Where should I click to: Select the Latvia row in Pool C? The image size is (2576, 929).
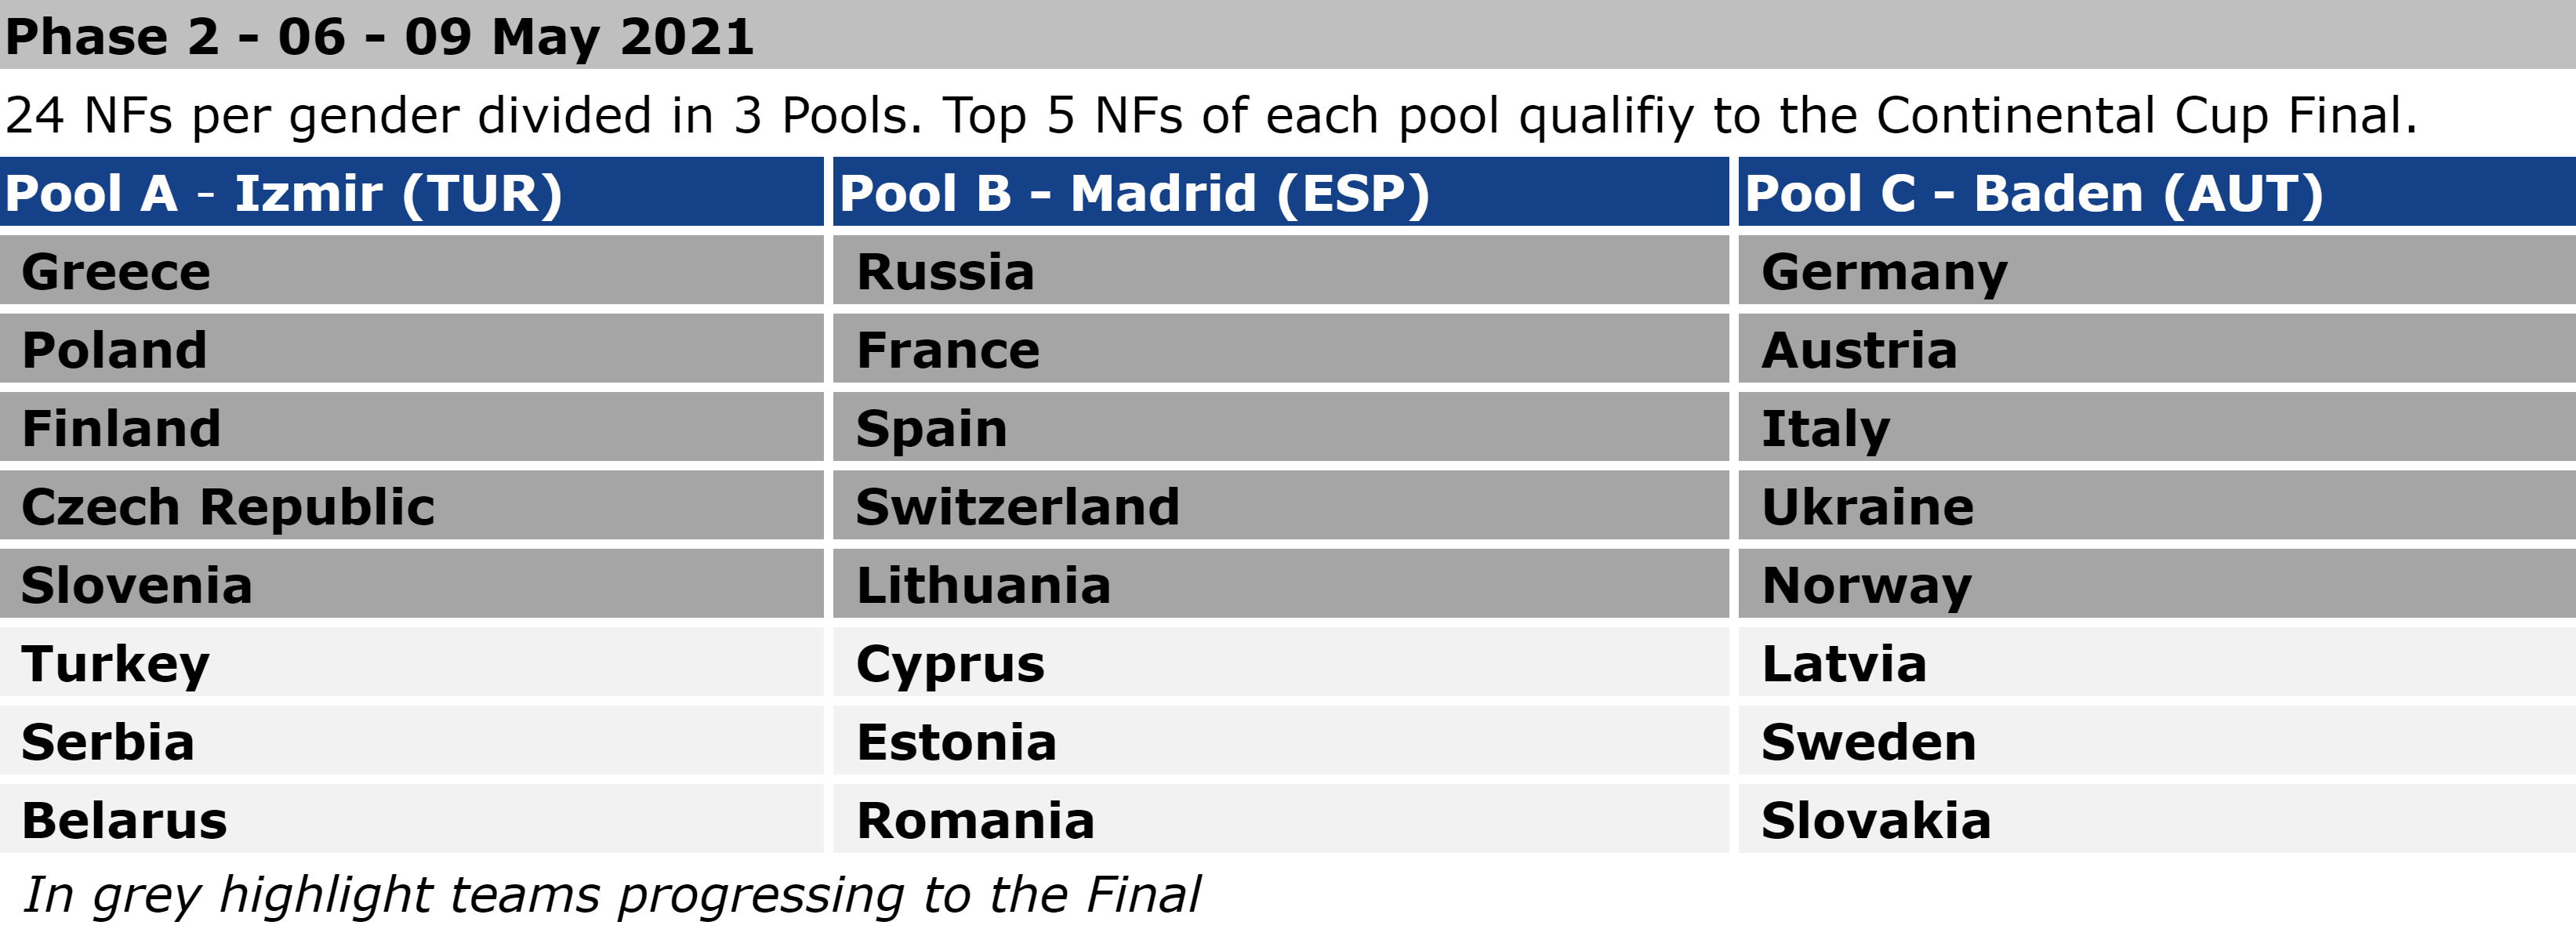[x=2157, y=662]
